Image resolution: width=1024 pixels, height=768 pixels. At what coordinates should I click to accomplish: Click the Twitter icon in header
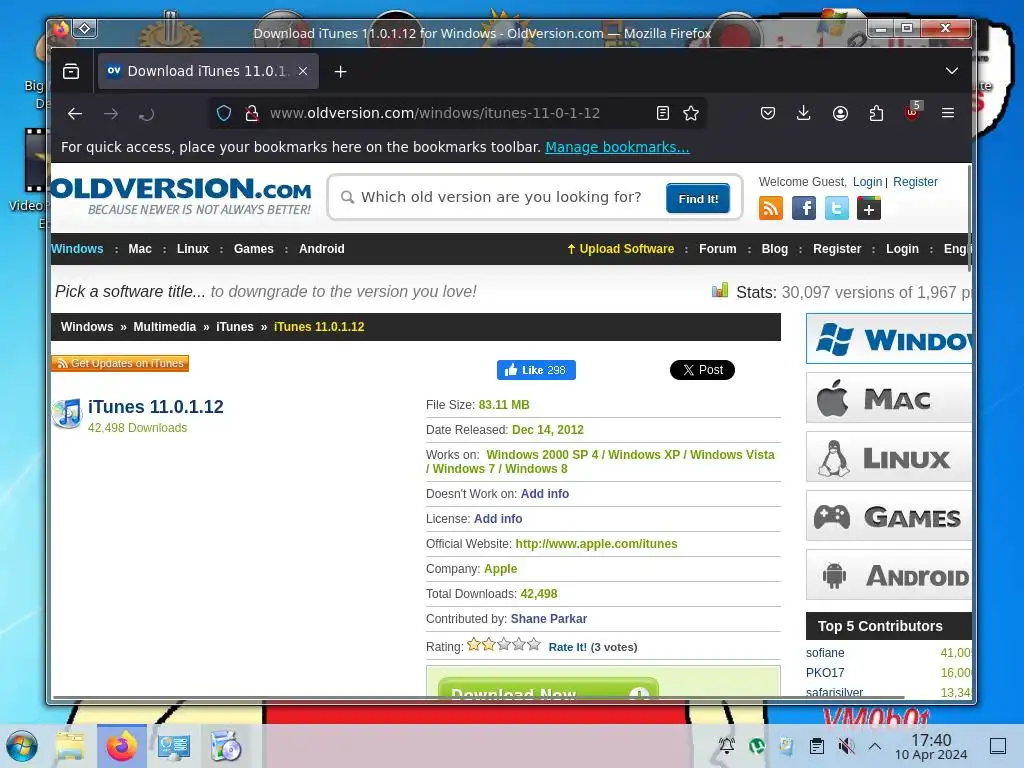(x=837, y=208)
